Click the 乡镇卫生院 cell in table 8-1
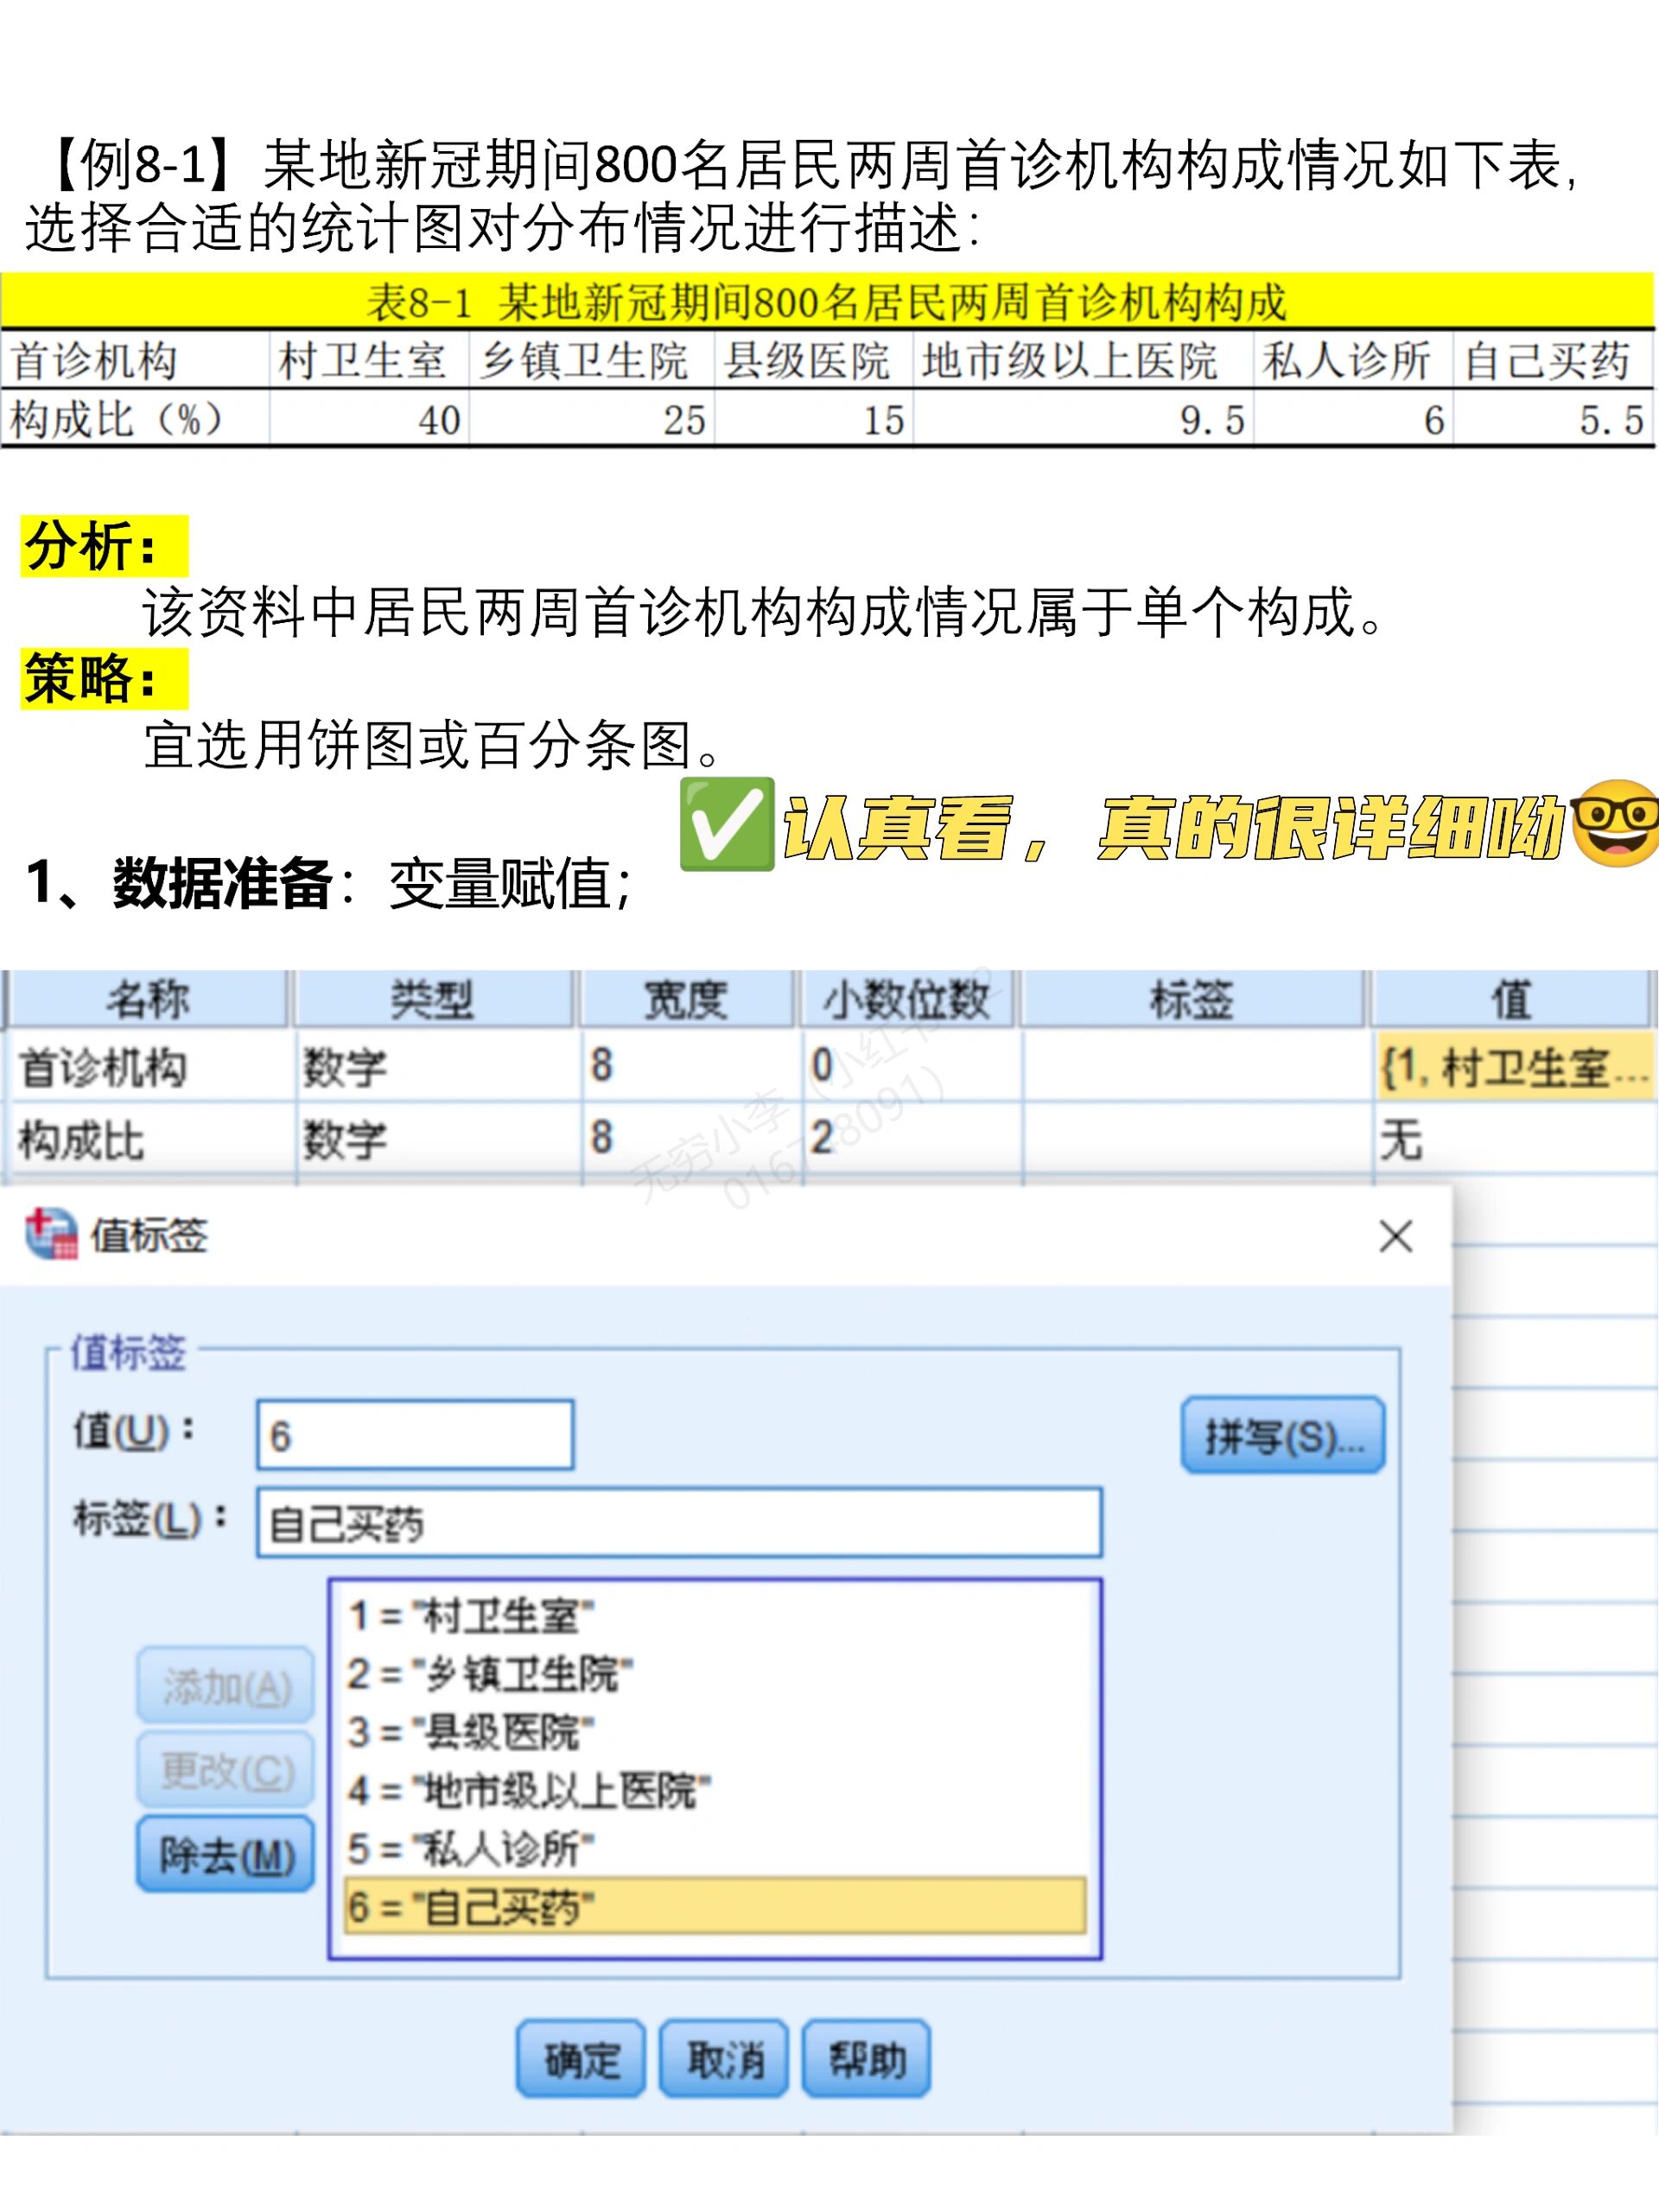The height and width of the screenshot is (2212, 1659). click(591, 360)
